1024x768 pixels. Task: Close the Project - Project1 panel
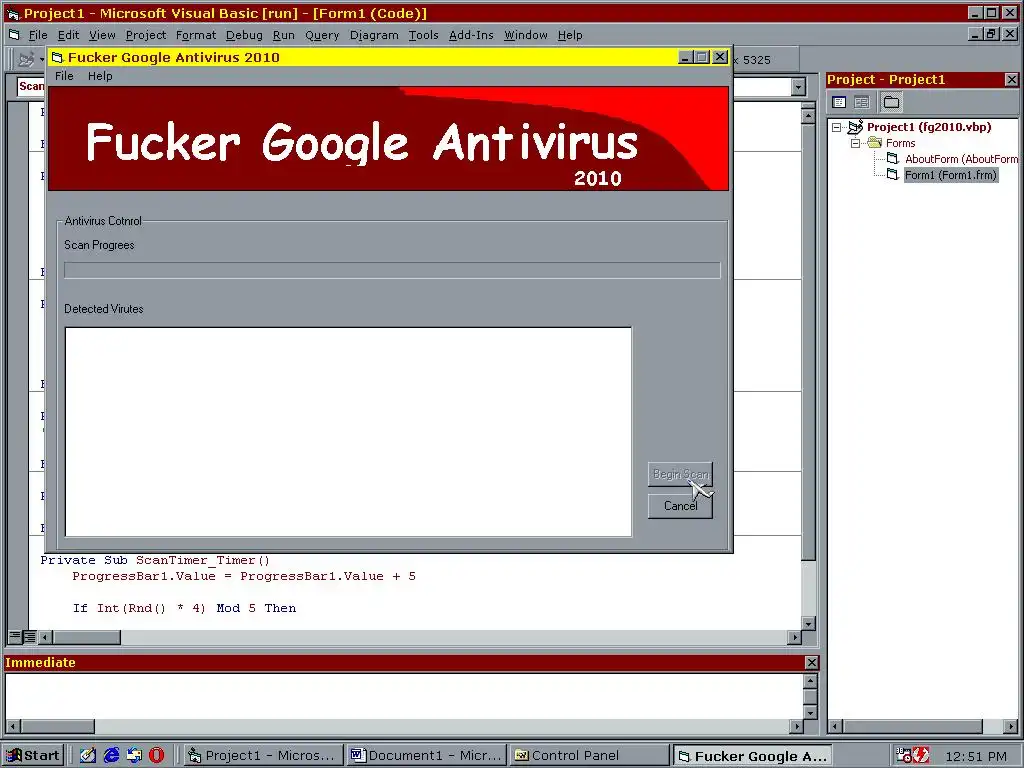click(1011, 80)
